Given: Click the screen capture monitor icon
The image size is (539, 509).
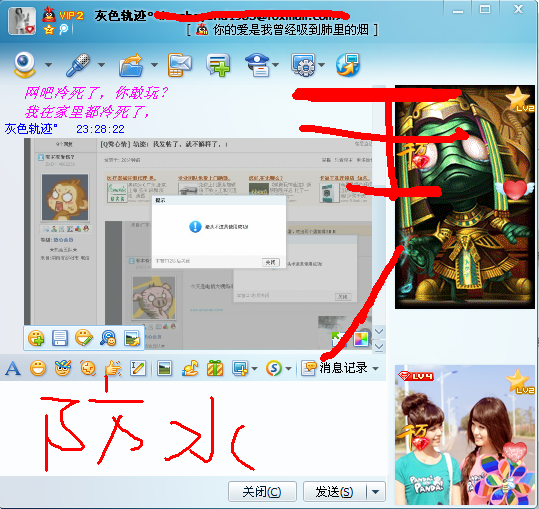Looking at the screenshot, I should coord(240,368).
